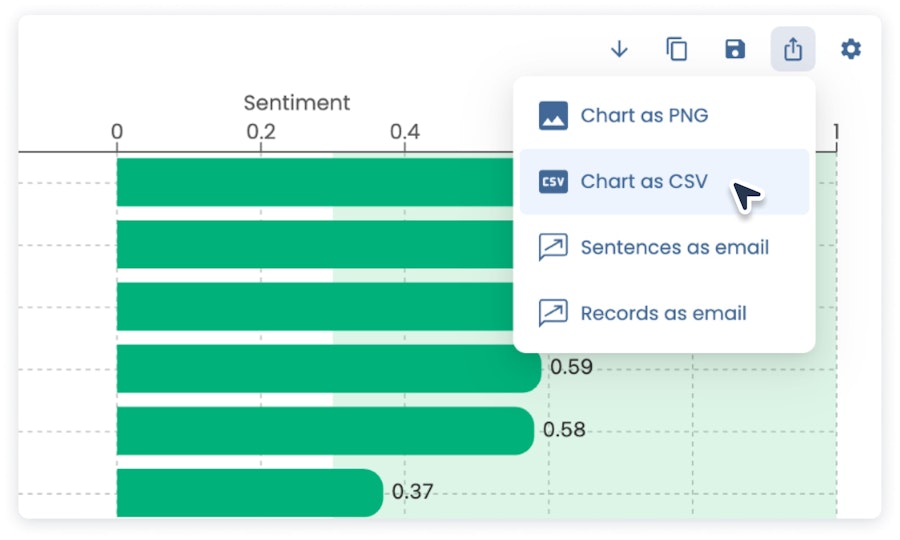Click the Records as email icon

click(x=553, y=313)
